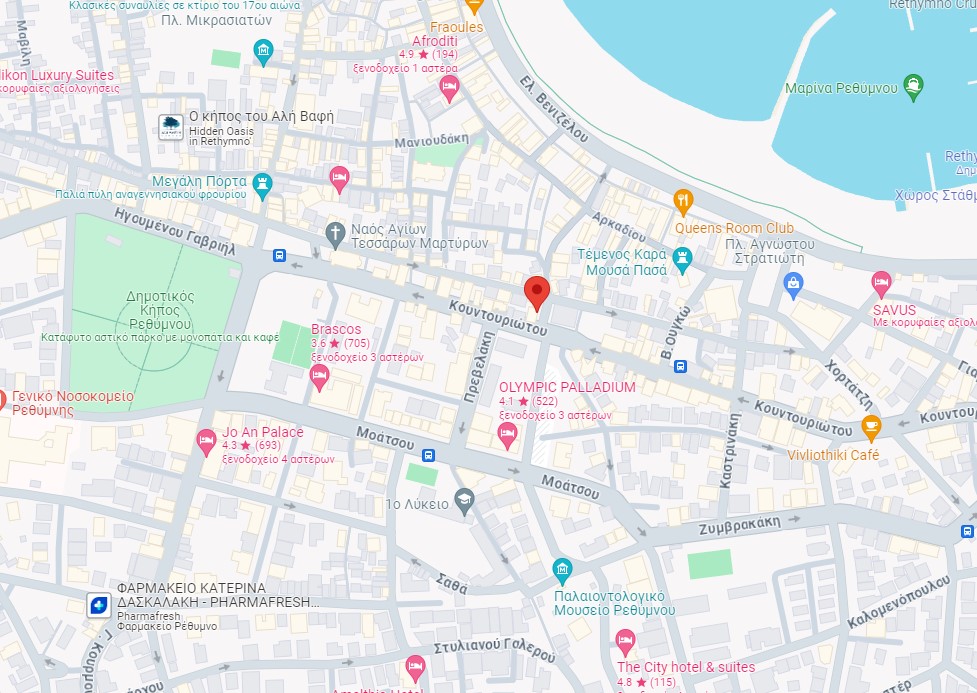Click the bus stop icon on Μοάτσου

(x=428, y=455)
